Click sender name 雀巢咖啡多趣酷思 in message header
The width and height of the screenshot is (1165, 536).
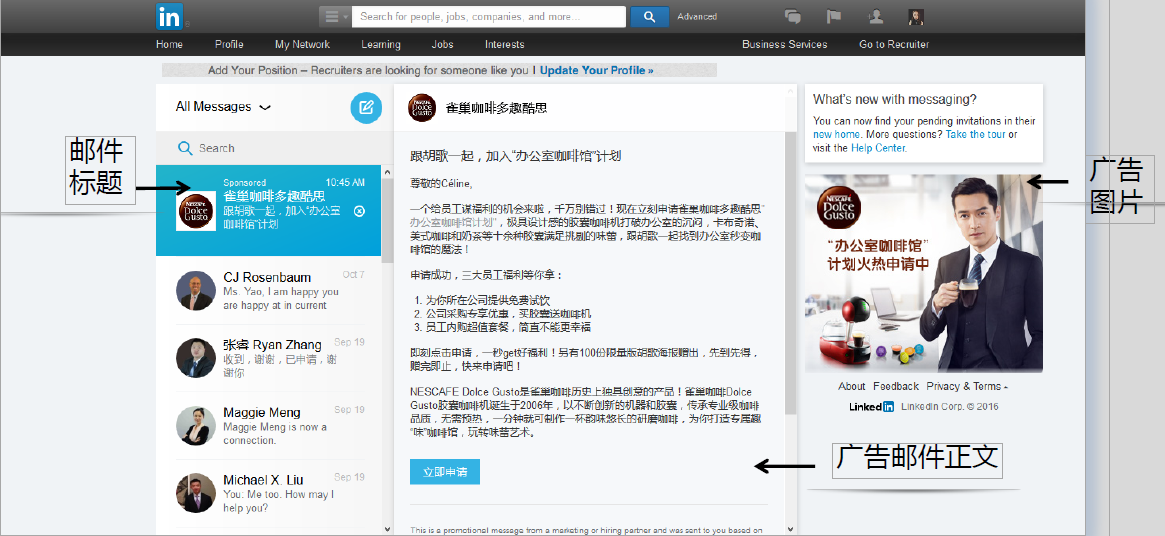(x=496, y=108)
